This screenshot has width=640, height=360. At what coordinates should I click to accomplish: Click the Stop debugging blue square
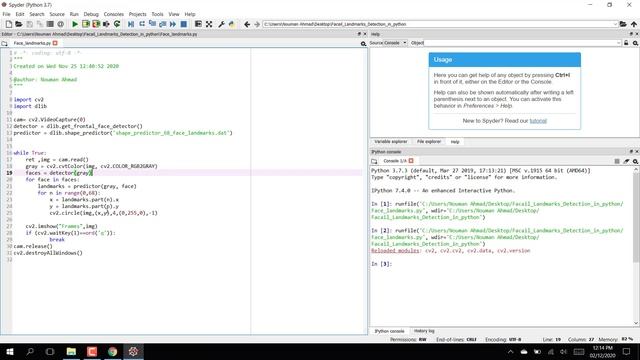[x=184, y=24]
